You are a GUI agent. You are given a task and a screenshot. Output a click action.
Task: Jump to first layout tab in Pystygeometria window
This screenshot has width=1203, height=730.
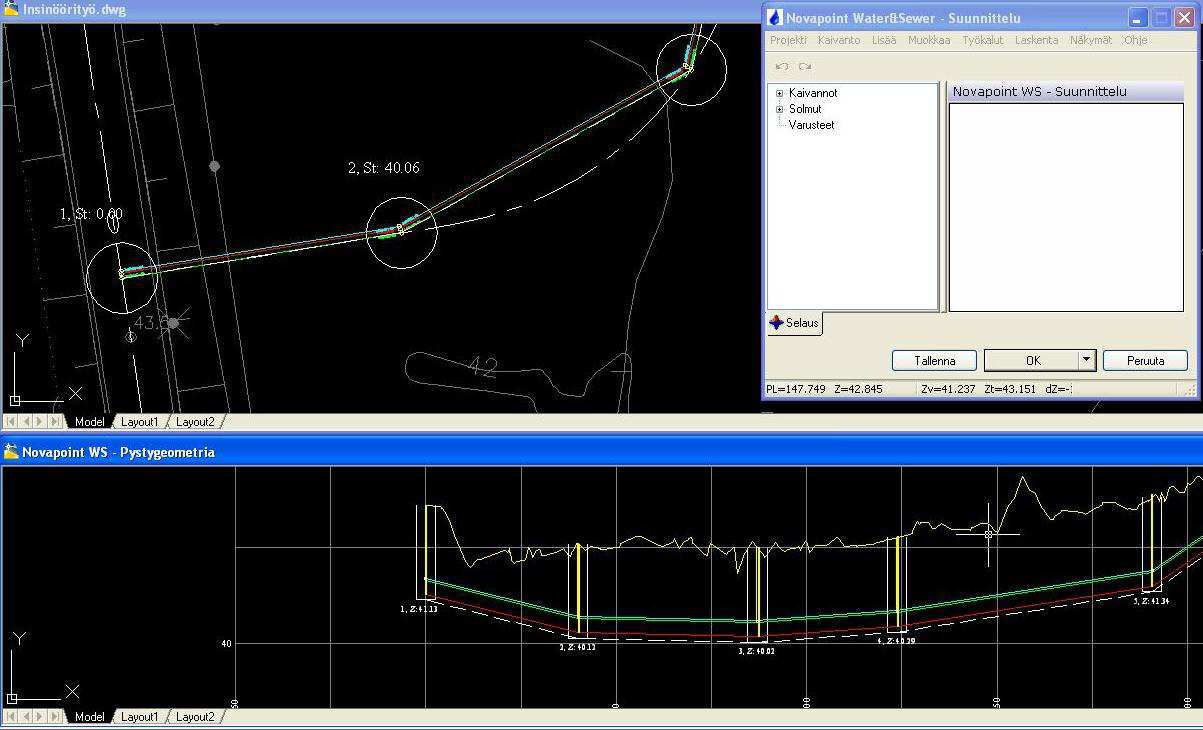tap(11, 717)
